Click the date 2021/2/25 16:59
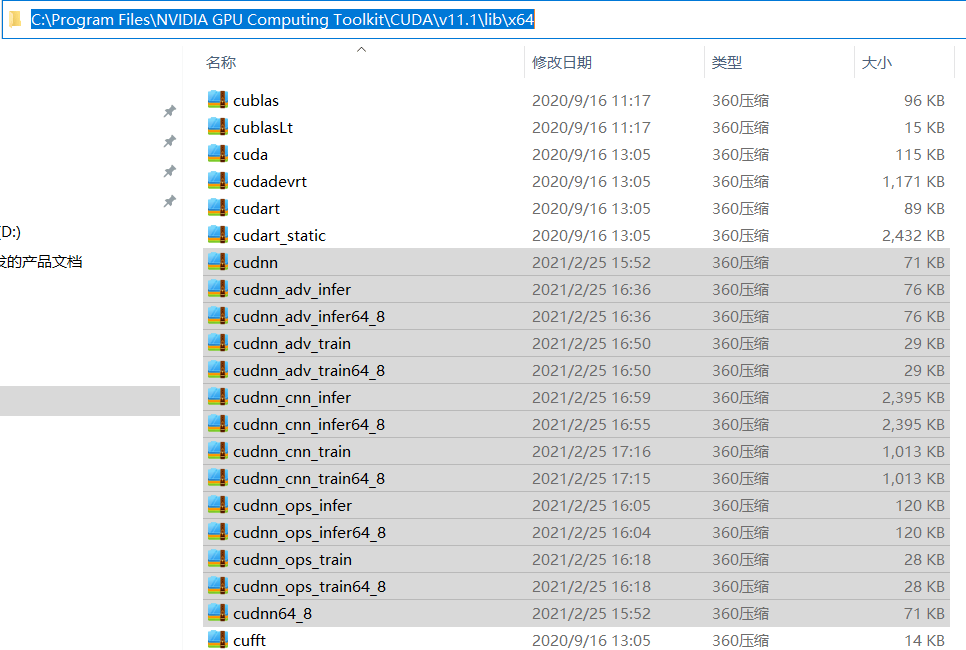This screenshot has width=966, height=650. click(591, 397)
